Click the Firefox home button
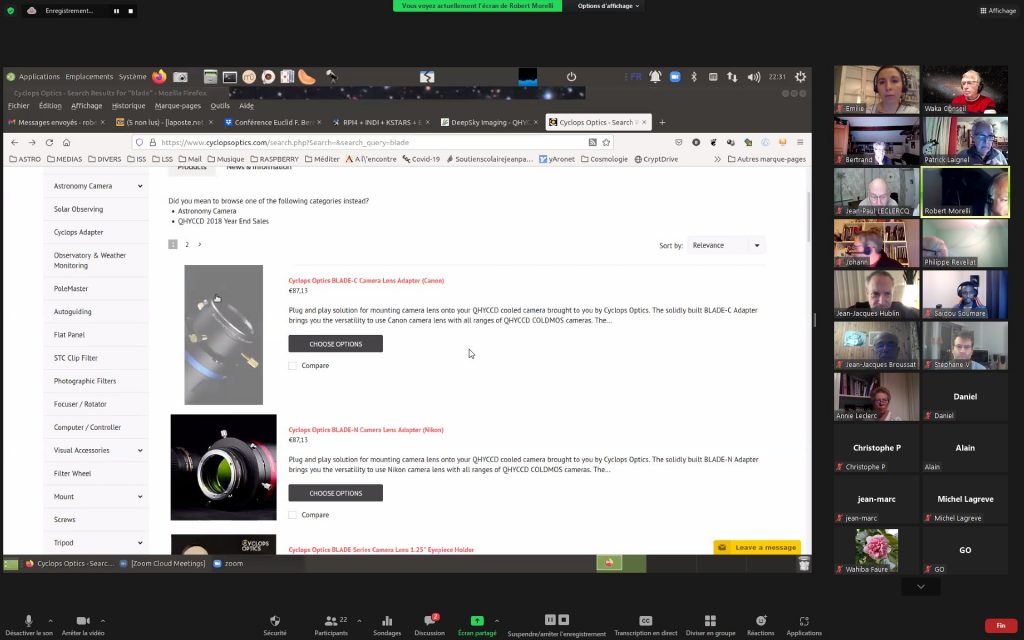Screen dimensions: 1024x640 click(66, 142)
